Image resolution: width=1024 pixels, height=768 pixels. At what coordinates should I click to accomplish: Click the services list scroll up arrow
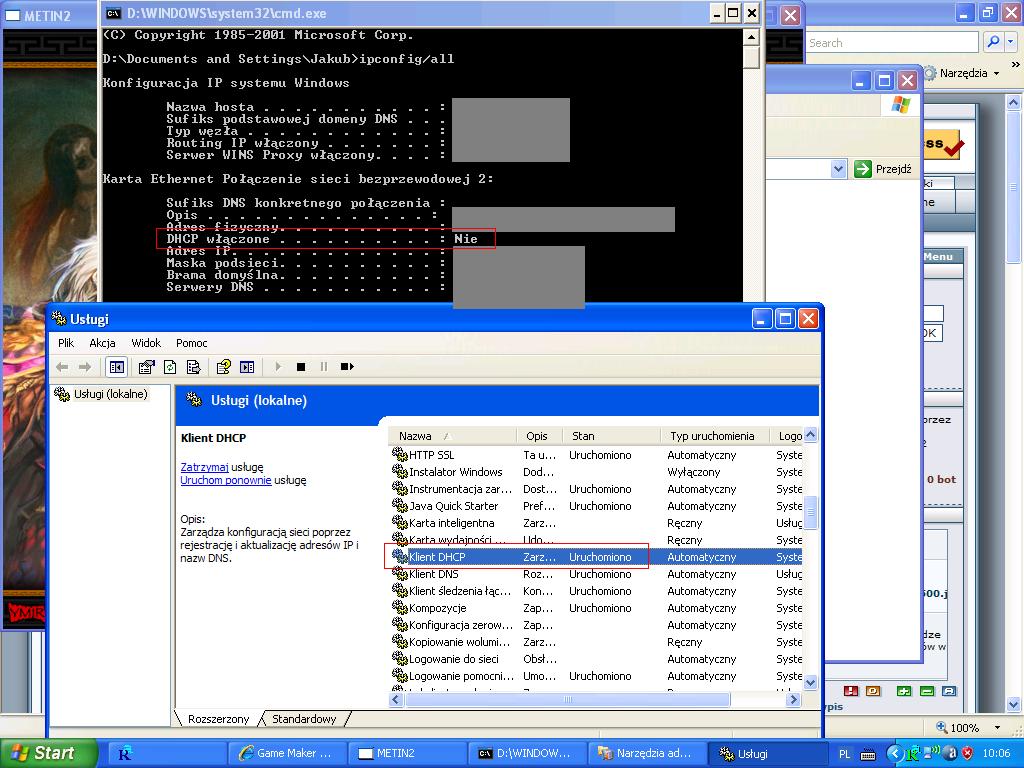click(x=810, y=435)
